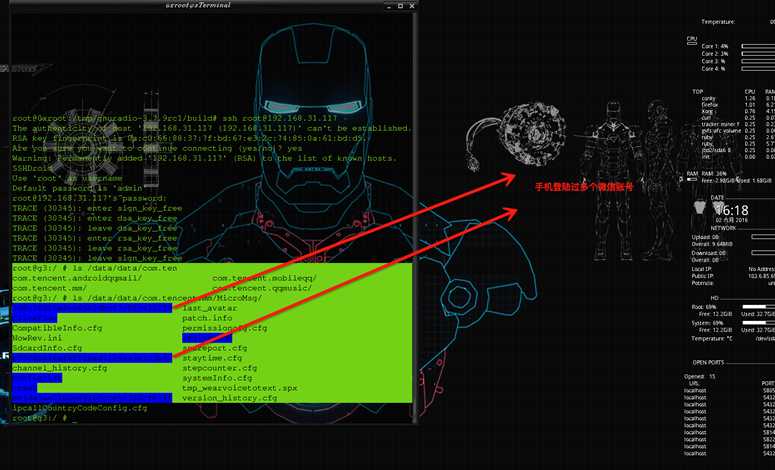The image size is (775, 470).
Task: Click 'NowRev.ini' file name
Action: pyautogui.click(x=37, y=338)
